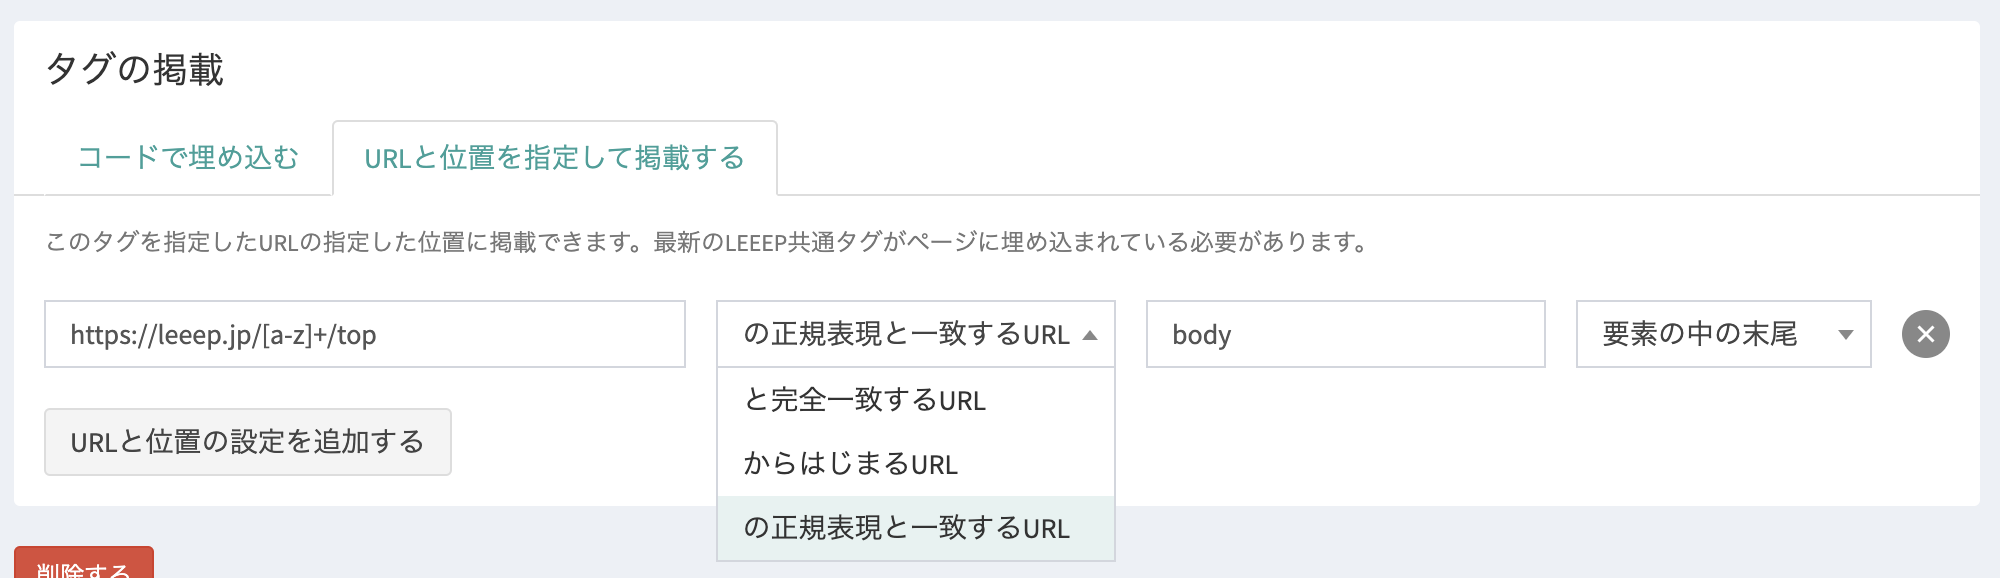Click the down caret beside 要素の中の末尾
The image size is (2000, 578).
[x=1846, y=335]
